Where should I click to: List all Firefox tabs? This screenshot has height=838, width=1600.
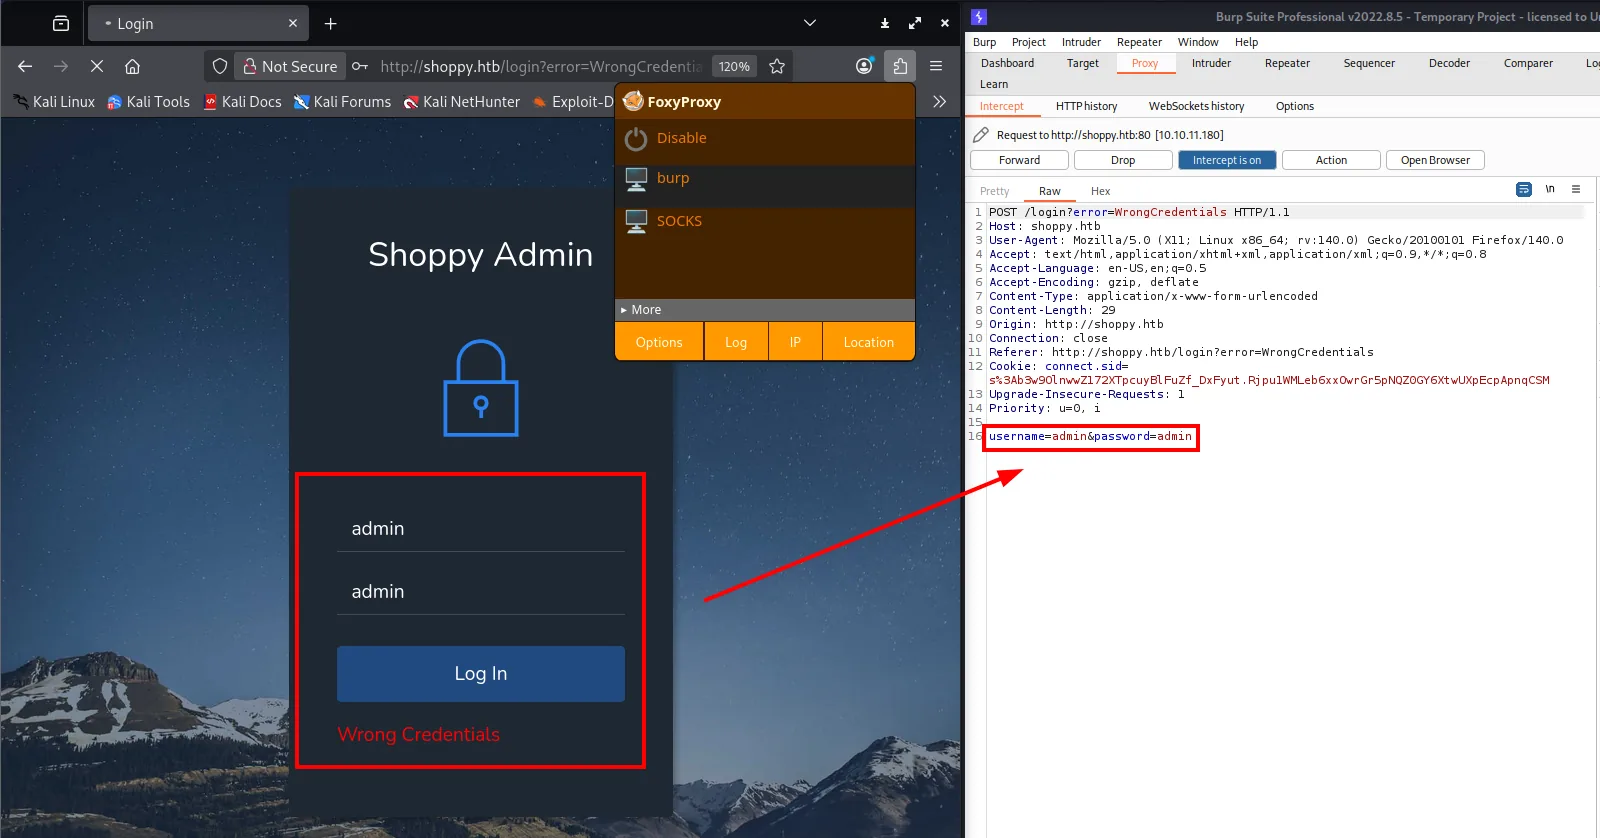pos(810,23)
